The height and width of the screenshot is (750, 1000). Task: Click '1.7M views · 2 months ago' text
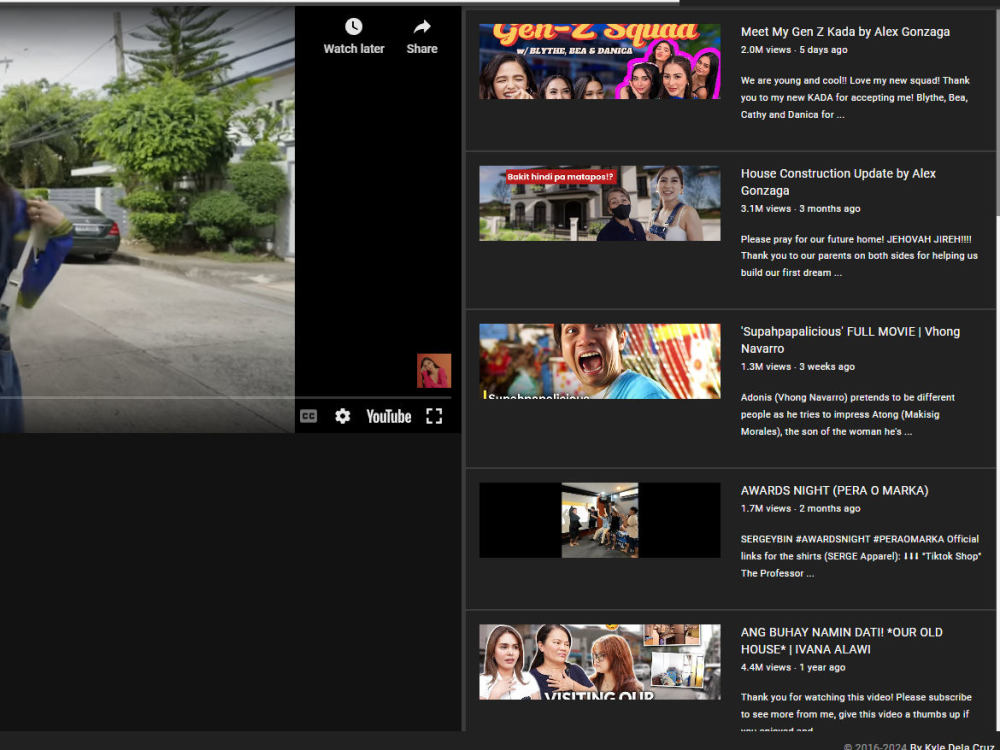[800, 508]
